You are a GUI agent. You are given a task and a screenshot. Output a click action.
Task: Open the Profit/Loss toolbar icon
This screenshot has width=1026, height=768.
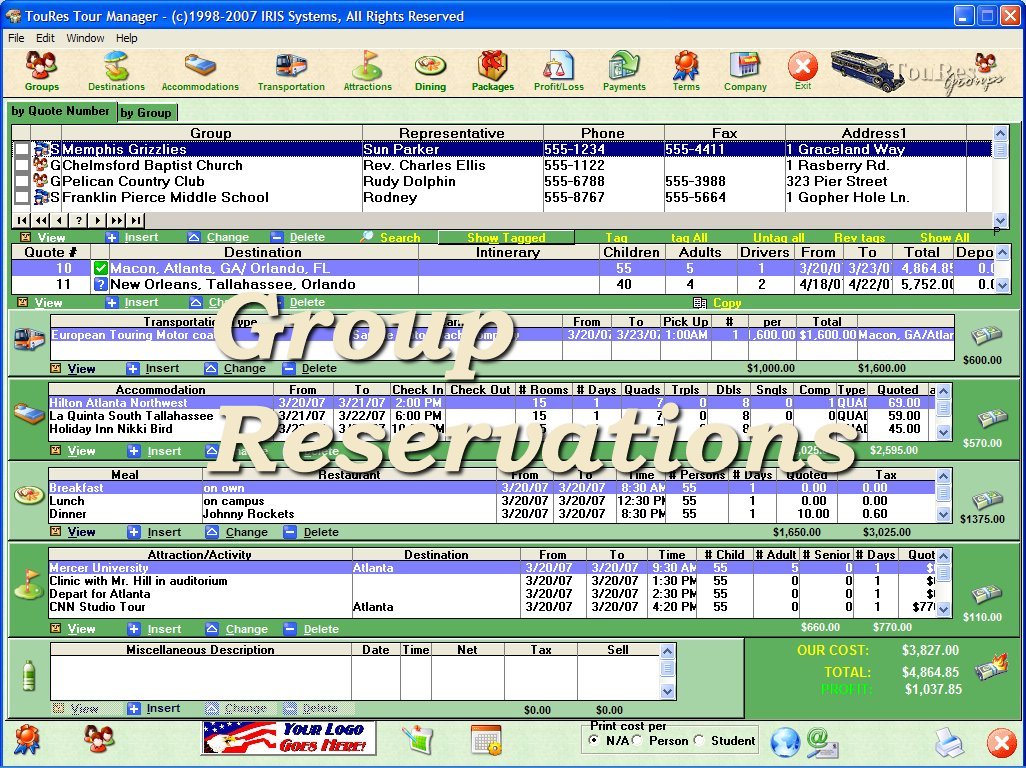(x=558, y=71)
